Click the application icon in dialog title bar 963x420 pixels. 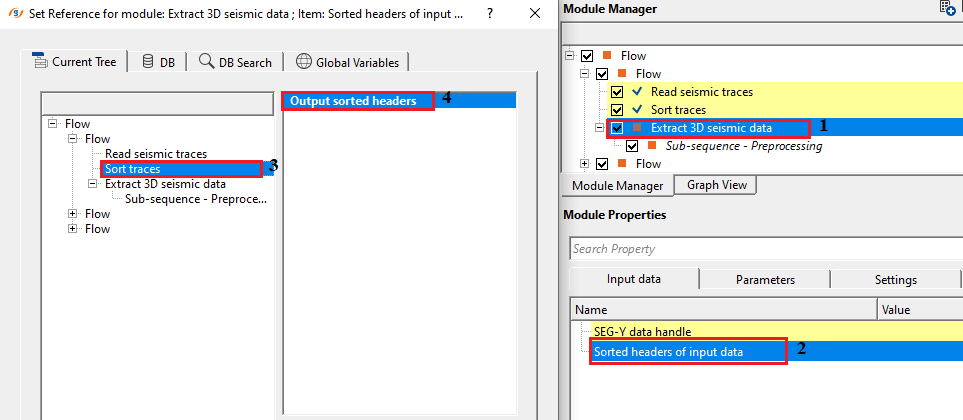click(x=16, y=14)
